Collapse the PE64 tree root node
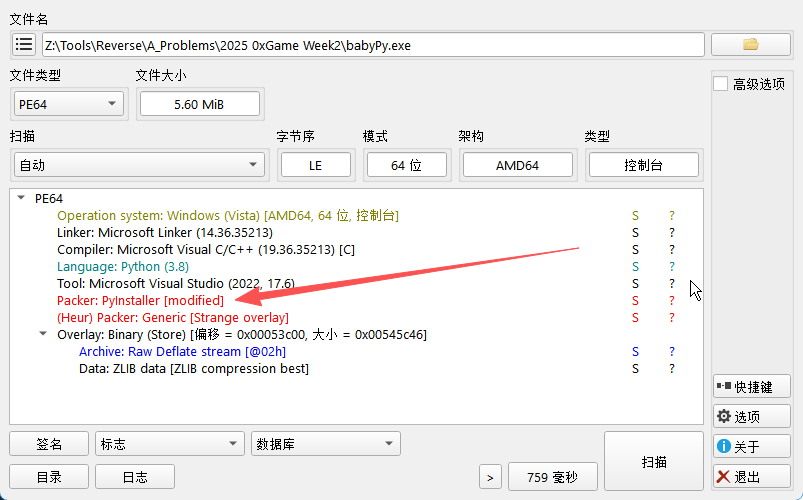The height and width of the screenshot is (500, 803). point(22,198)
